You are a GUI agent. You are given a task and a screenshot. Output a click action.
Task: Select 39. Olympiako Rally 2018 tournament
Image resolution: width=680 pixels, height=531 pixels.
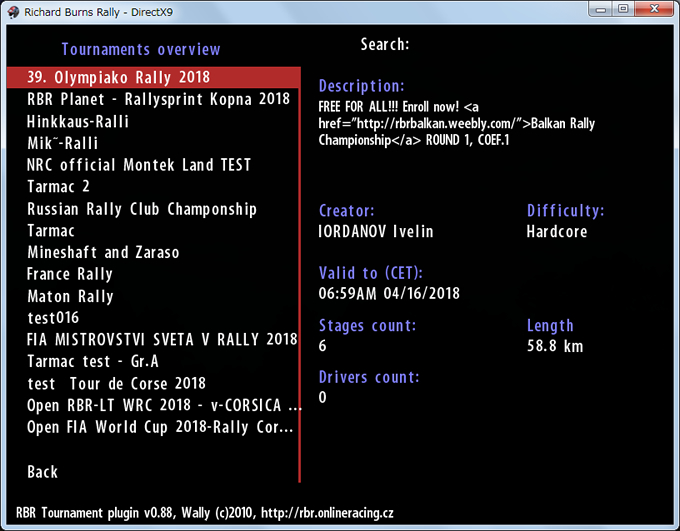154,78
